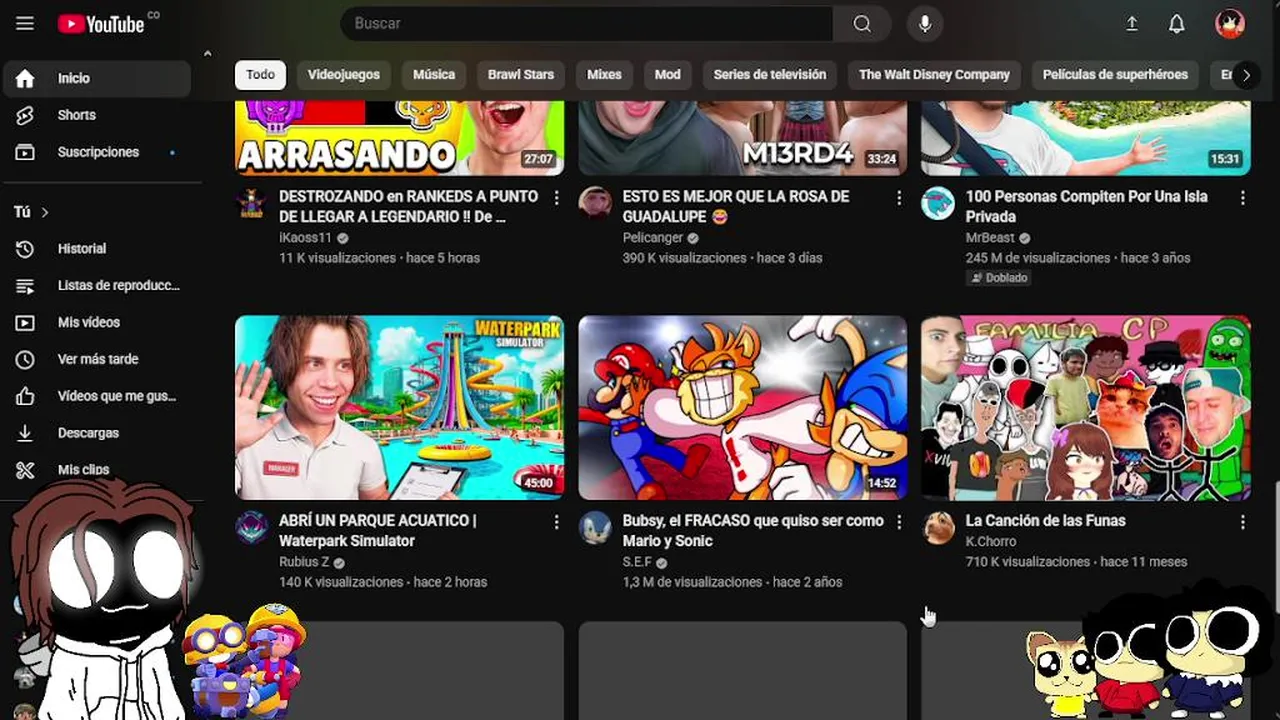Open Shorts in sidebar

pyautogui.click(x=97, y=115)
